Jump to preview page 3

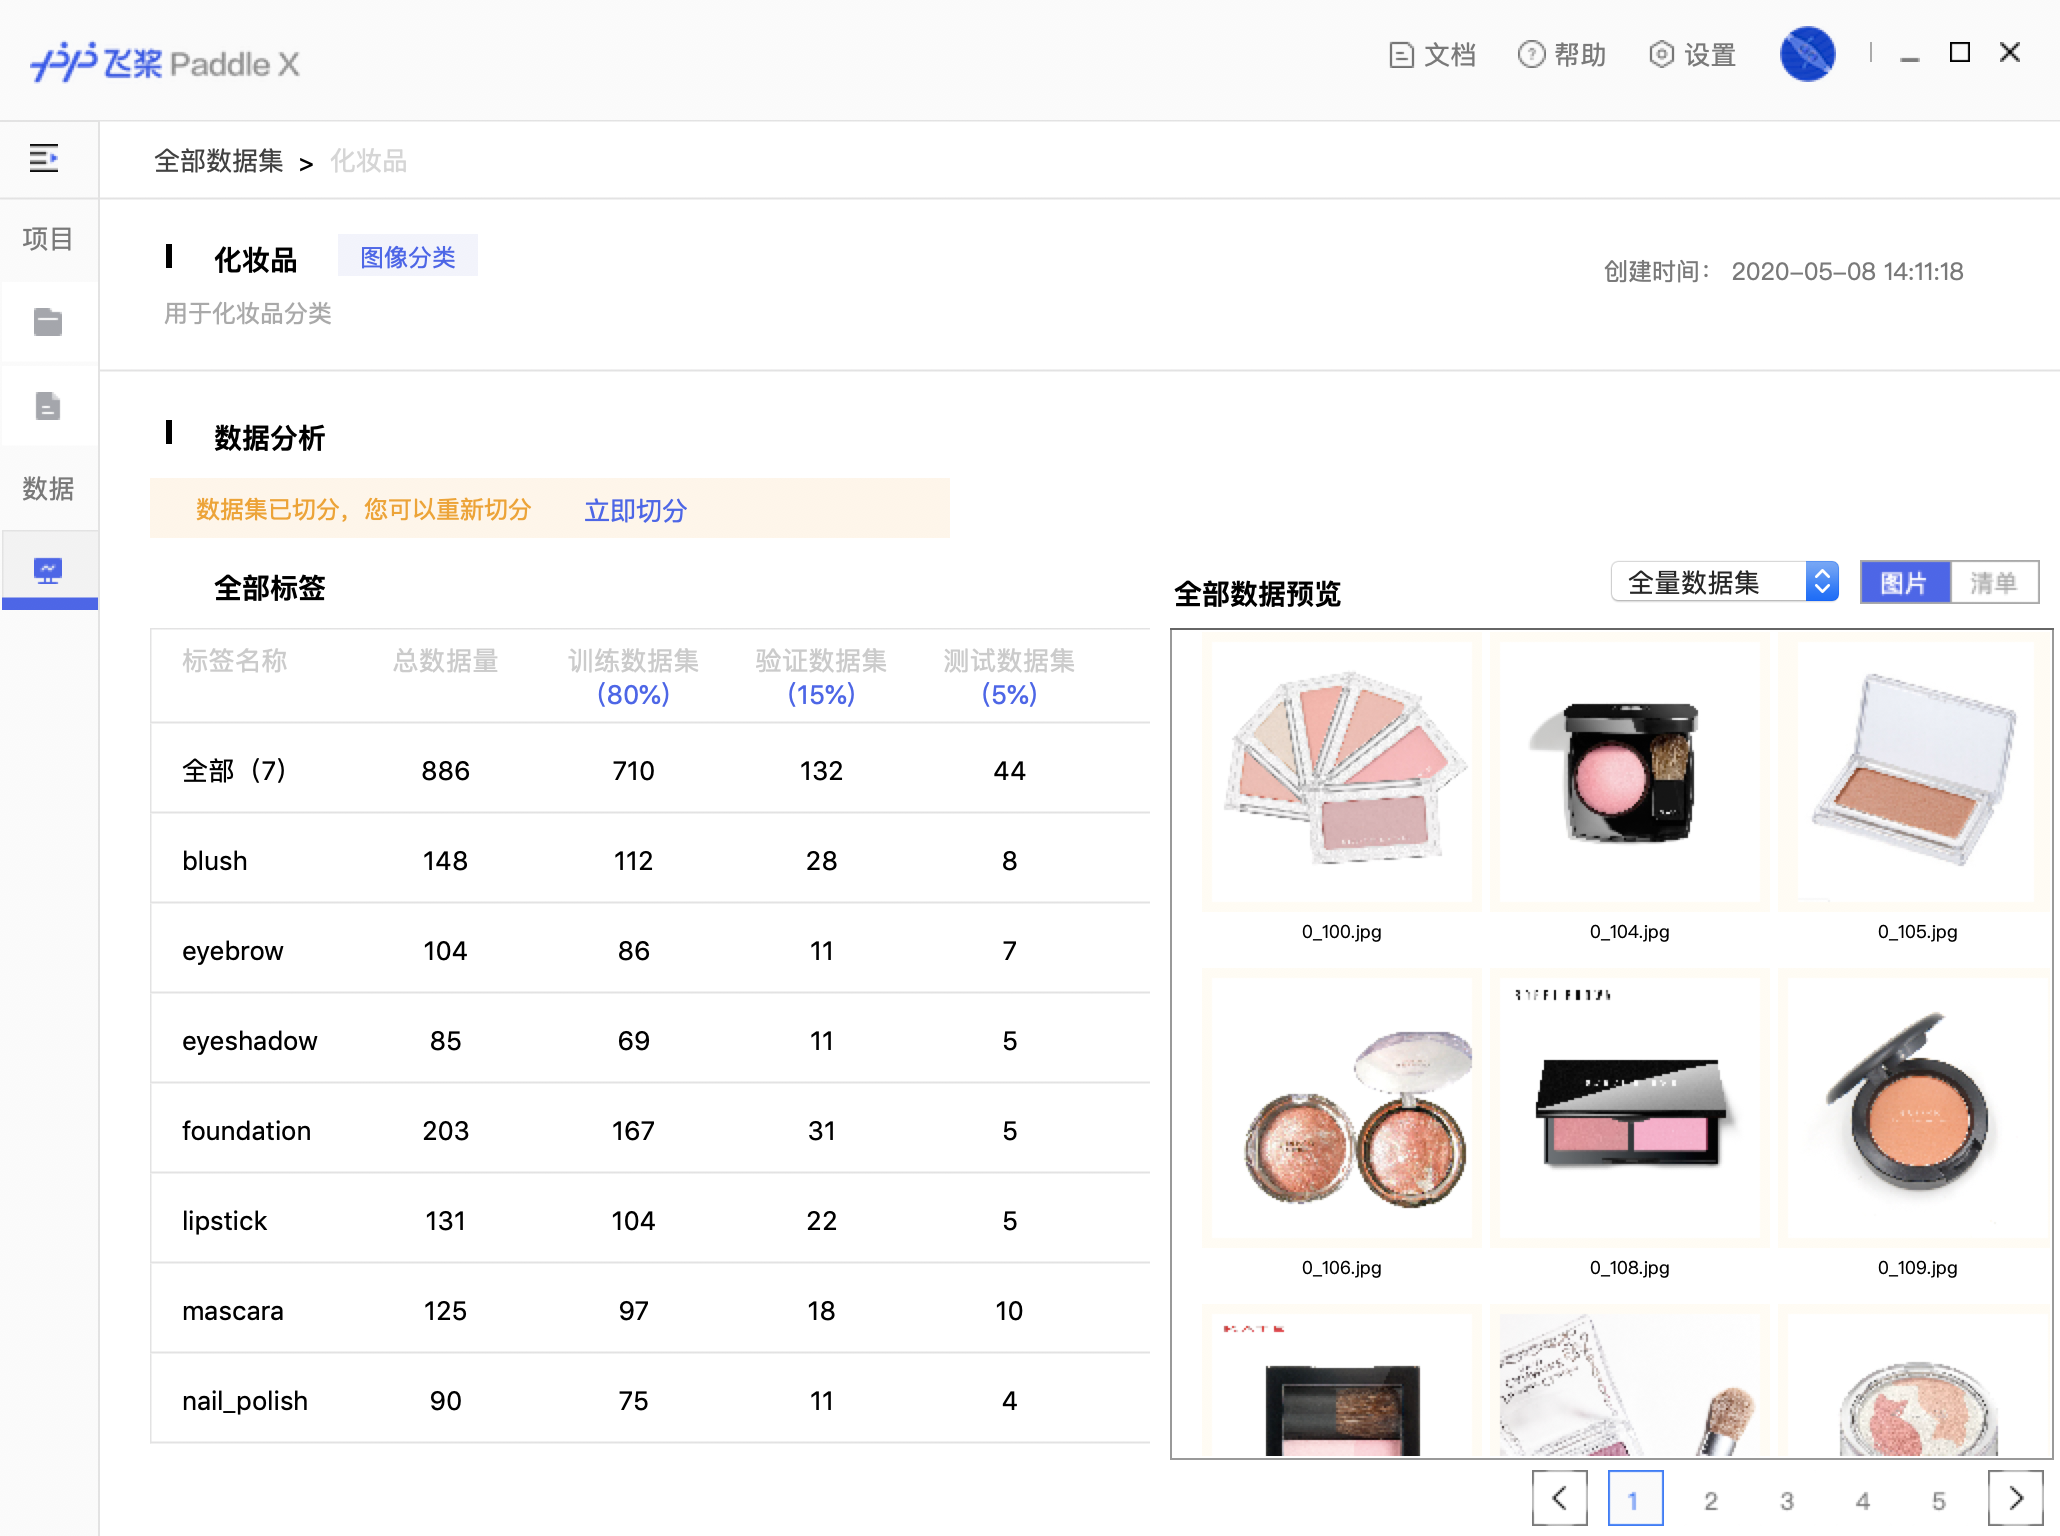[1786, 1500]
